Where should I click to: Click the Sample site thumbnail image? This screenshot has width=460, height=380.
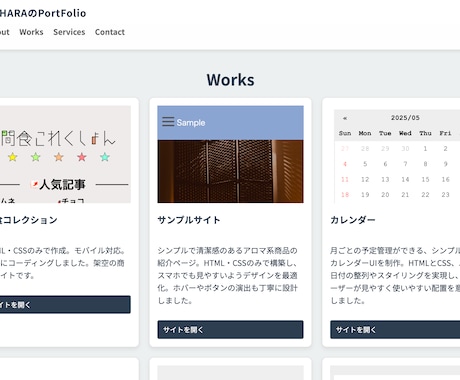pos(230,154)
